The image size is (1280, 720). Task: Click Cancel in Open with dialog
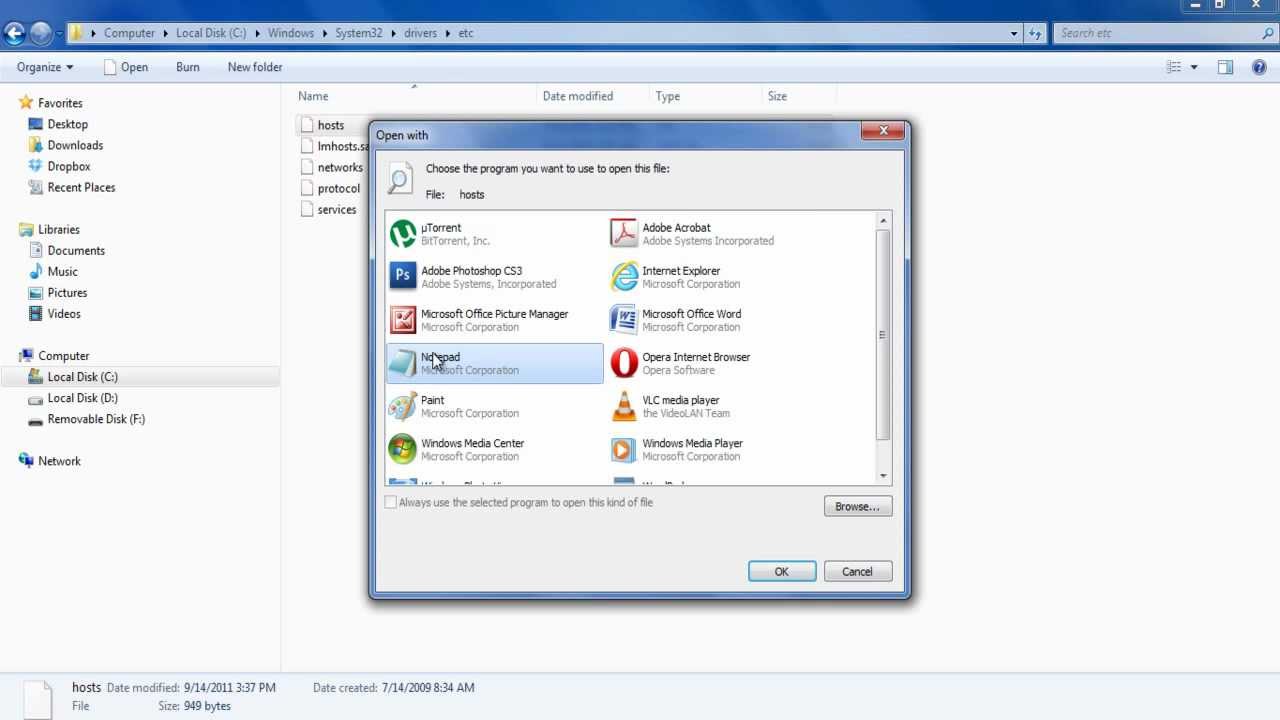coord(857,571)
